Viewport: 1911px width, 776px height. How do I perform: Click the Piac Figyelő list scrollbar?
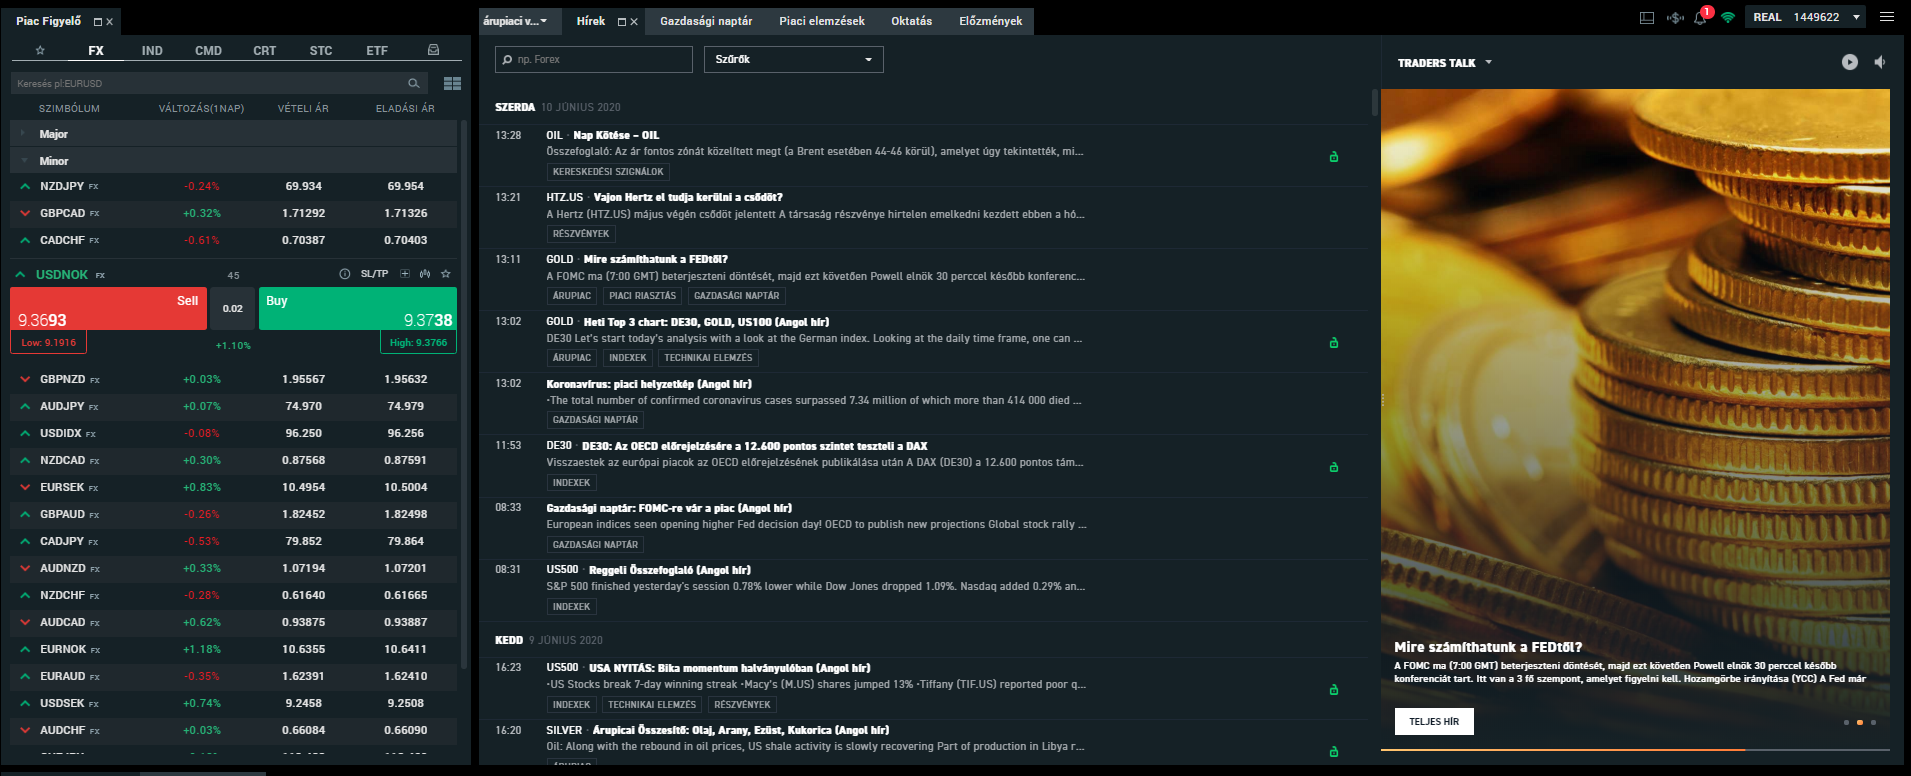pos(464,395)
